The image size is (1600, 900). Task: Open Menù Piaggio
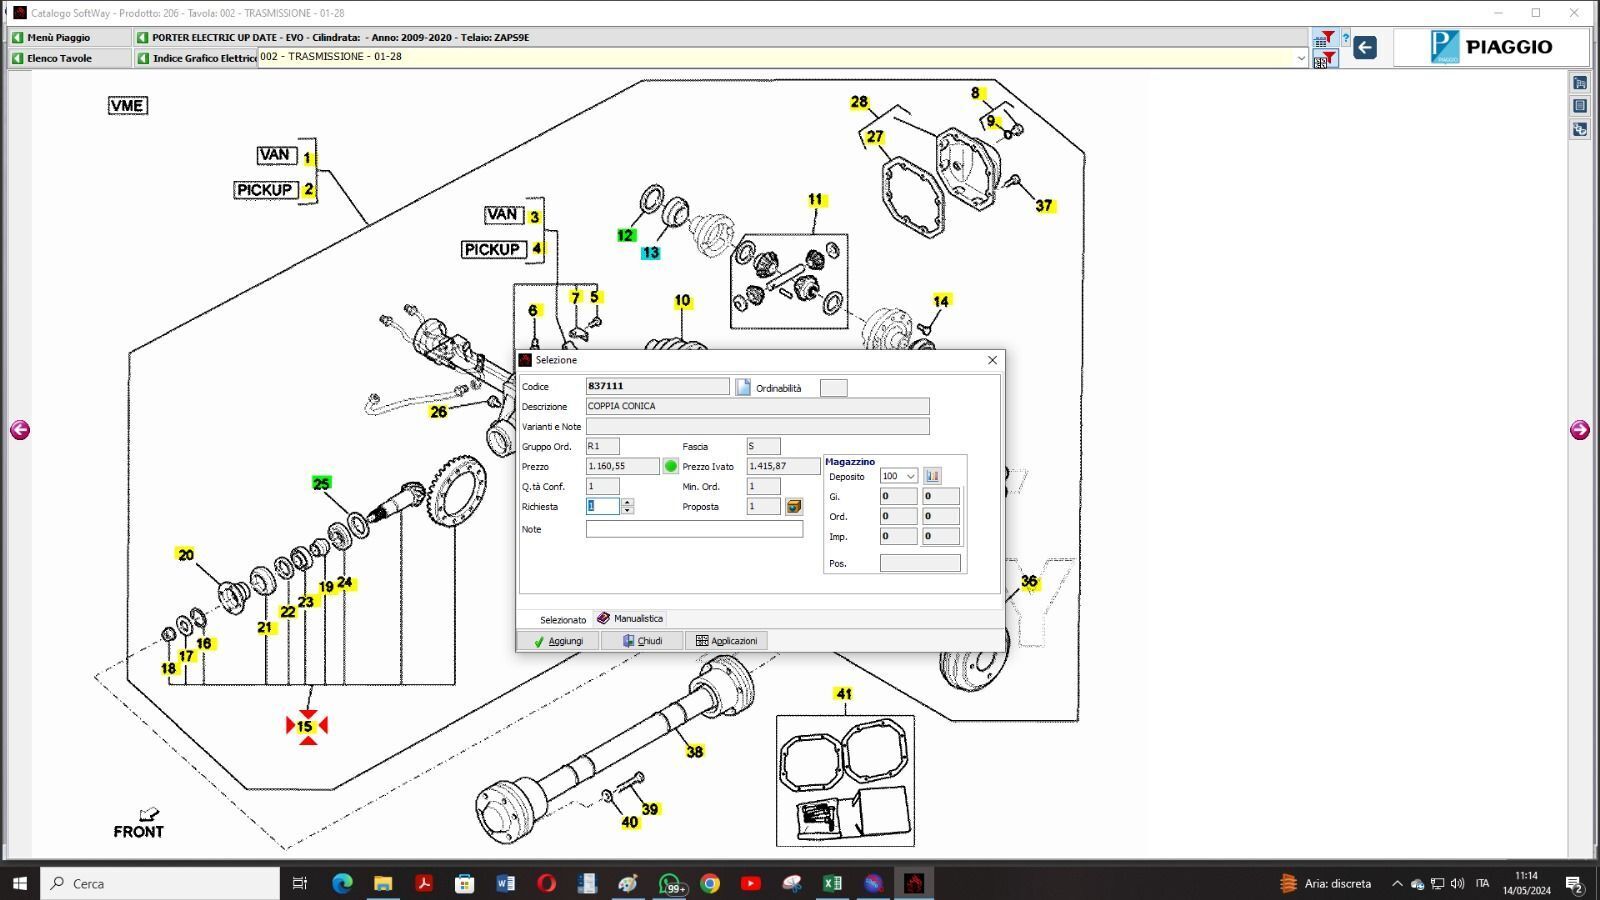58,37
